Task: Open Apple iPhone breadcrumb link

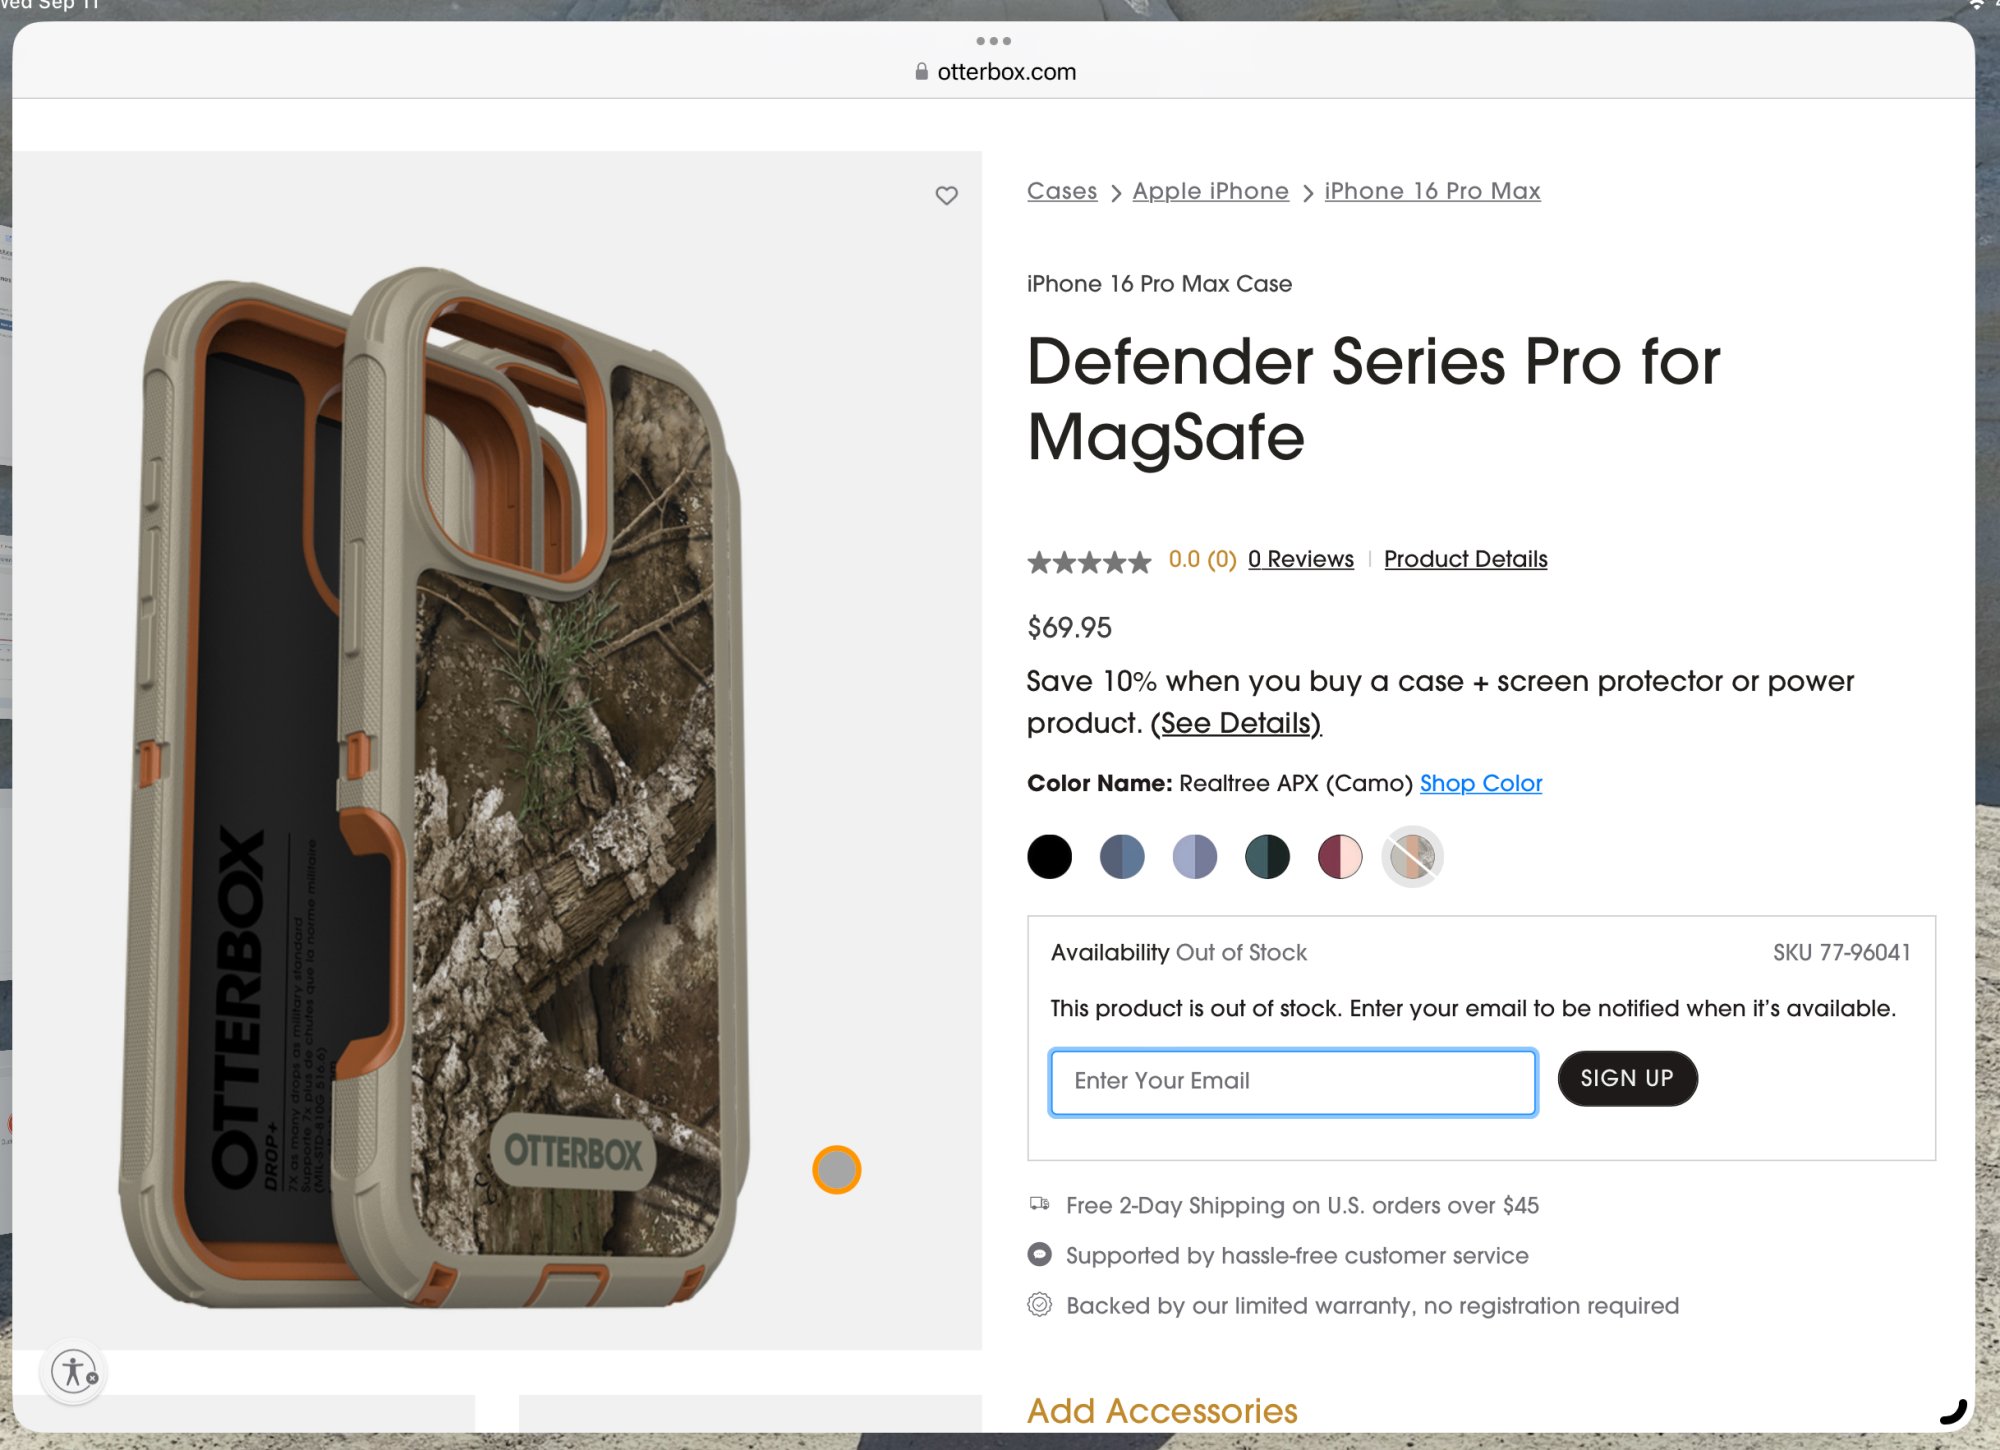Action: [1210, 191]
